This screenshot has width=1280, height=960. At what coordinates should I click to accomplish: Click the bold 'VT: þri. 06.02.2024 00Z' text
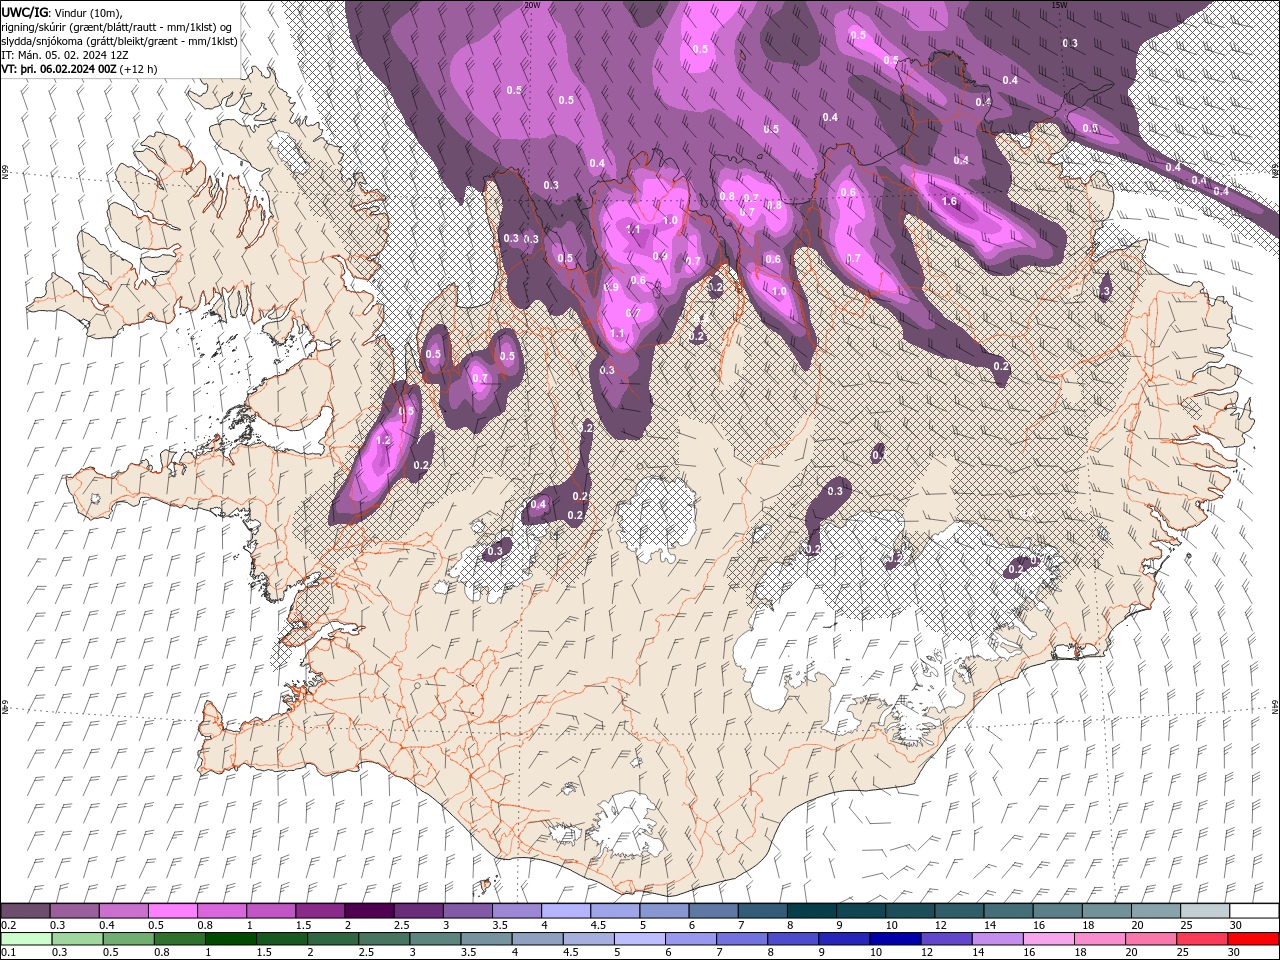[x=59, y=69]
